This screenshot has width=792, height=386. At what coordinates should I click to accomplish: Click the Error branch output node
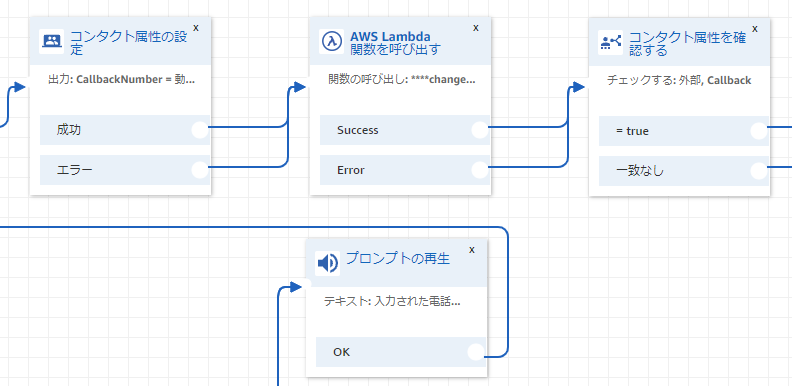pos(480,170)
